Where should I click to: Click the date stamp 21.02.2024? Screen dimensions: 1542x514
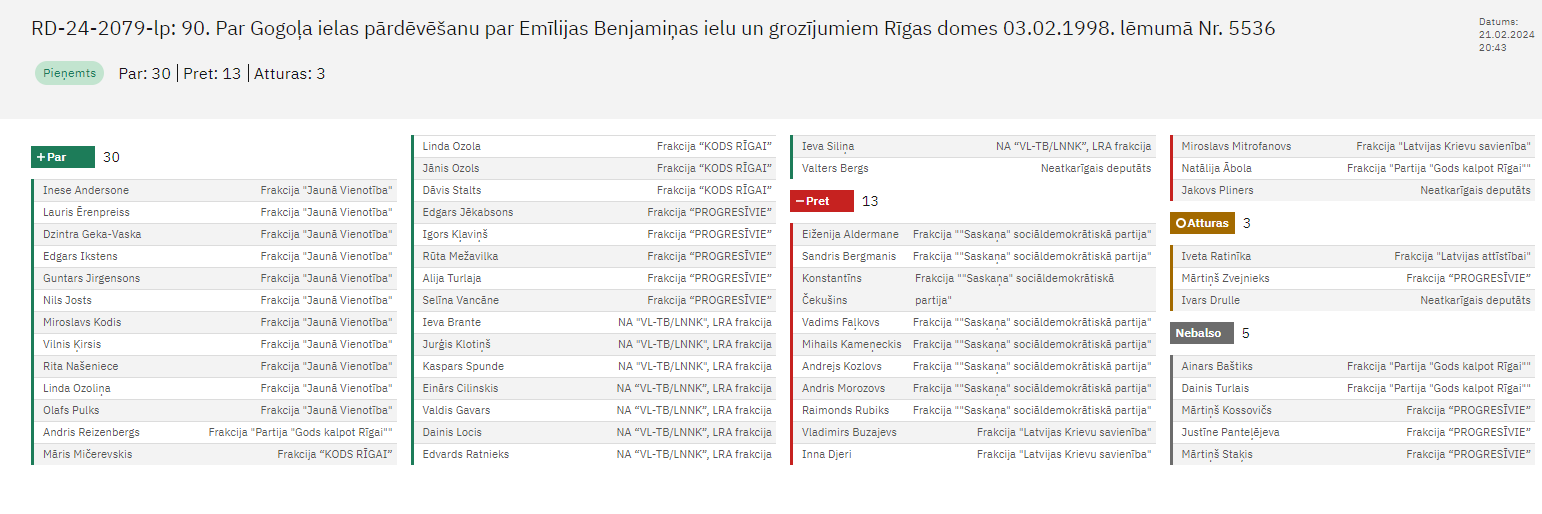(1506, 34)
